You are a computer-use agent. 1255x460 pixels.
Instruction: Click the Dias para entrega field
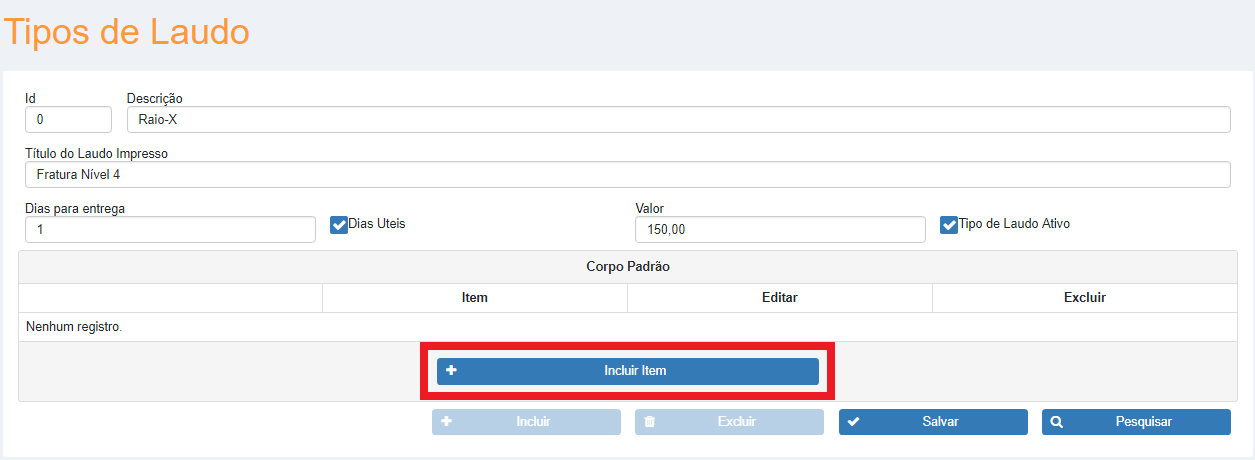point(170,230)
